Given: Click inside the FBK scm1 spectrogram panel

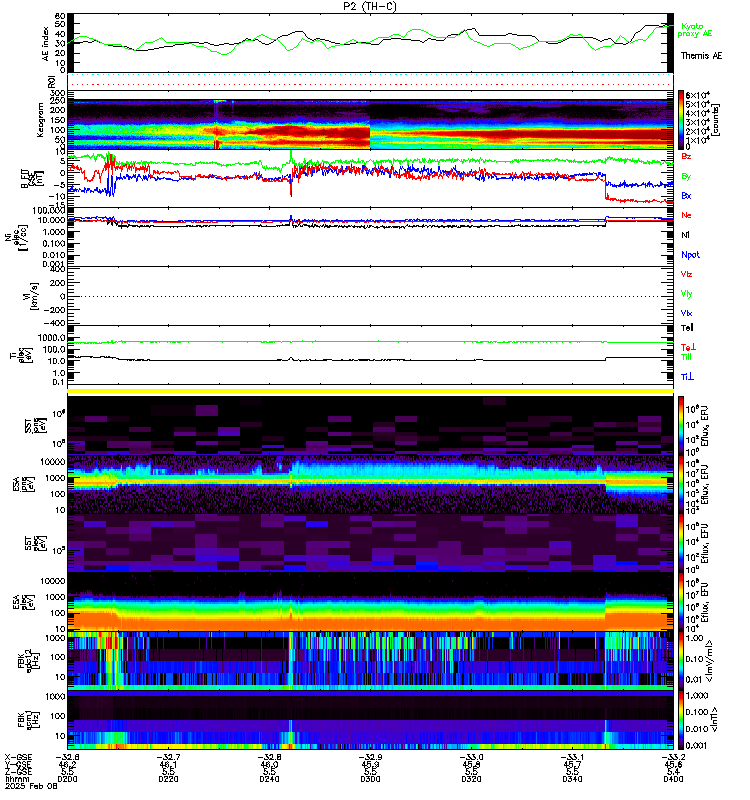Looking at the screenshot, I should [x=370, y=720].
